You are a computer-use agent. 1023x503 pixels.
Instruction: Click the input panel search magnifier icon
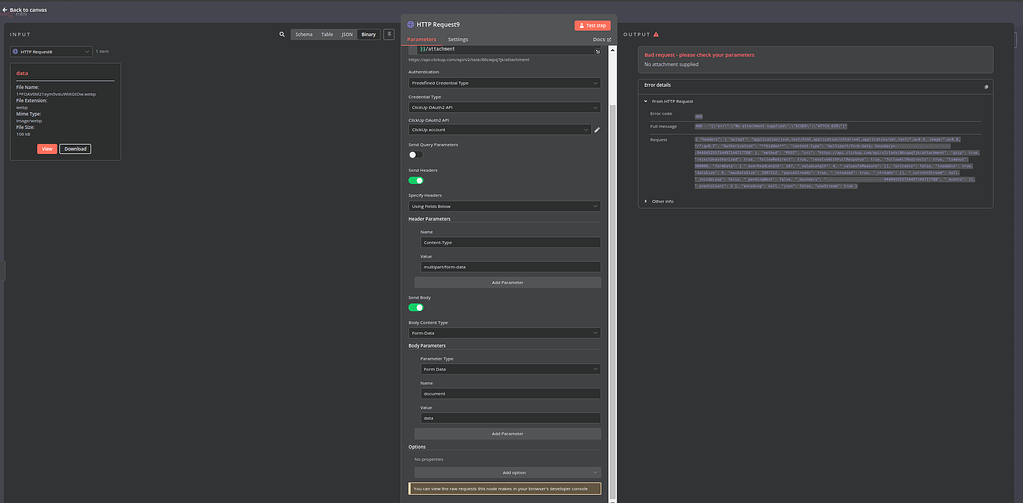point(282,34)
